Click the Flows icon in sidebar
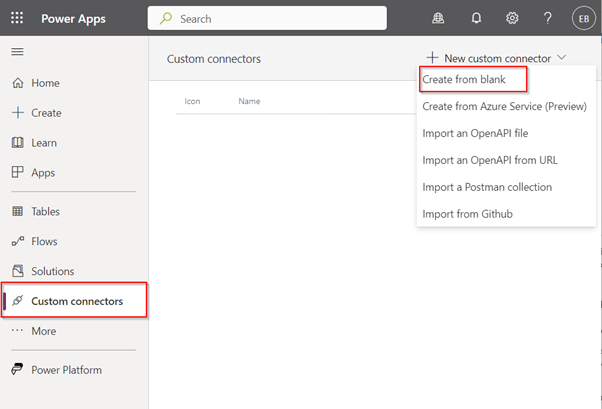The width and height of the screenshot is (602, 409). tap(18, 241)
